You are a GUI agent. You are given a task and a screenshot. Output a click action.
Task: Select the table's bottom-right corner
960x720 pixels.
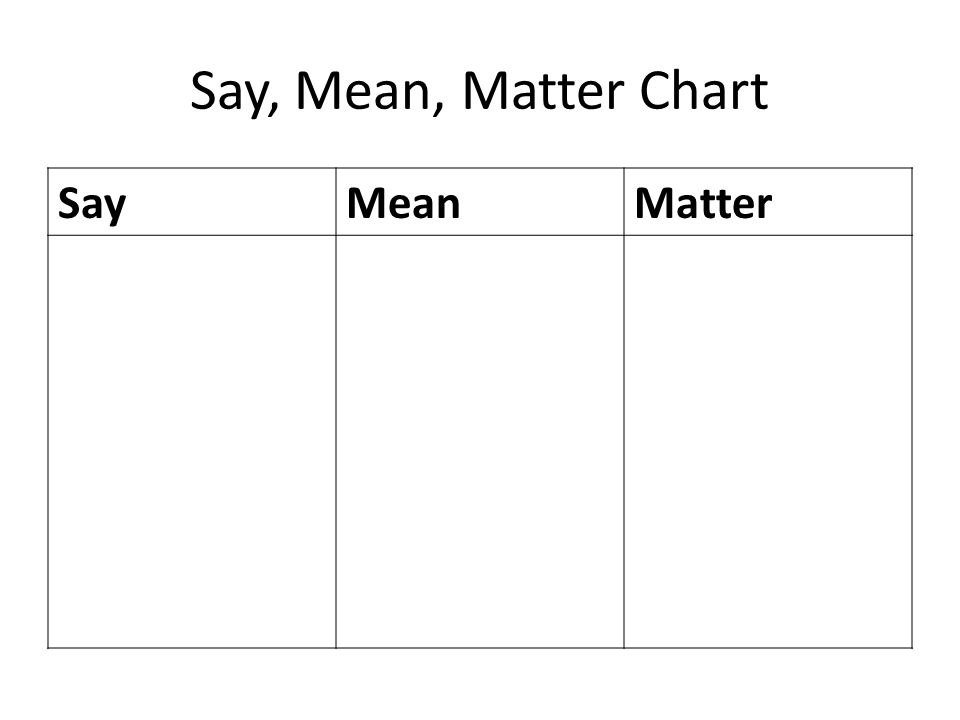pyautogui.click(x=912, y=647)
